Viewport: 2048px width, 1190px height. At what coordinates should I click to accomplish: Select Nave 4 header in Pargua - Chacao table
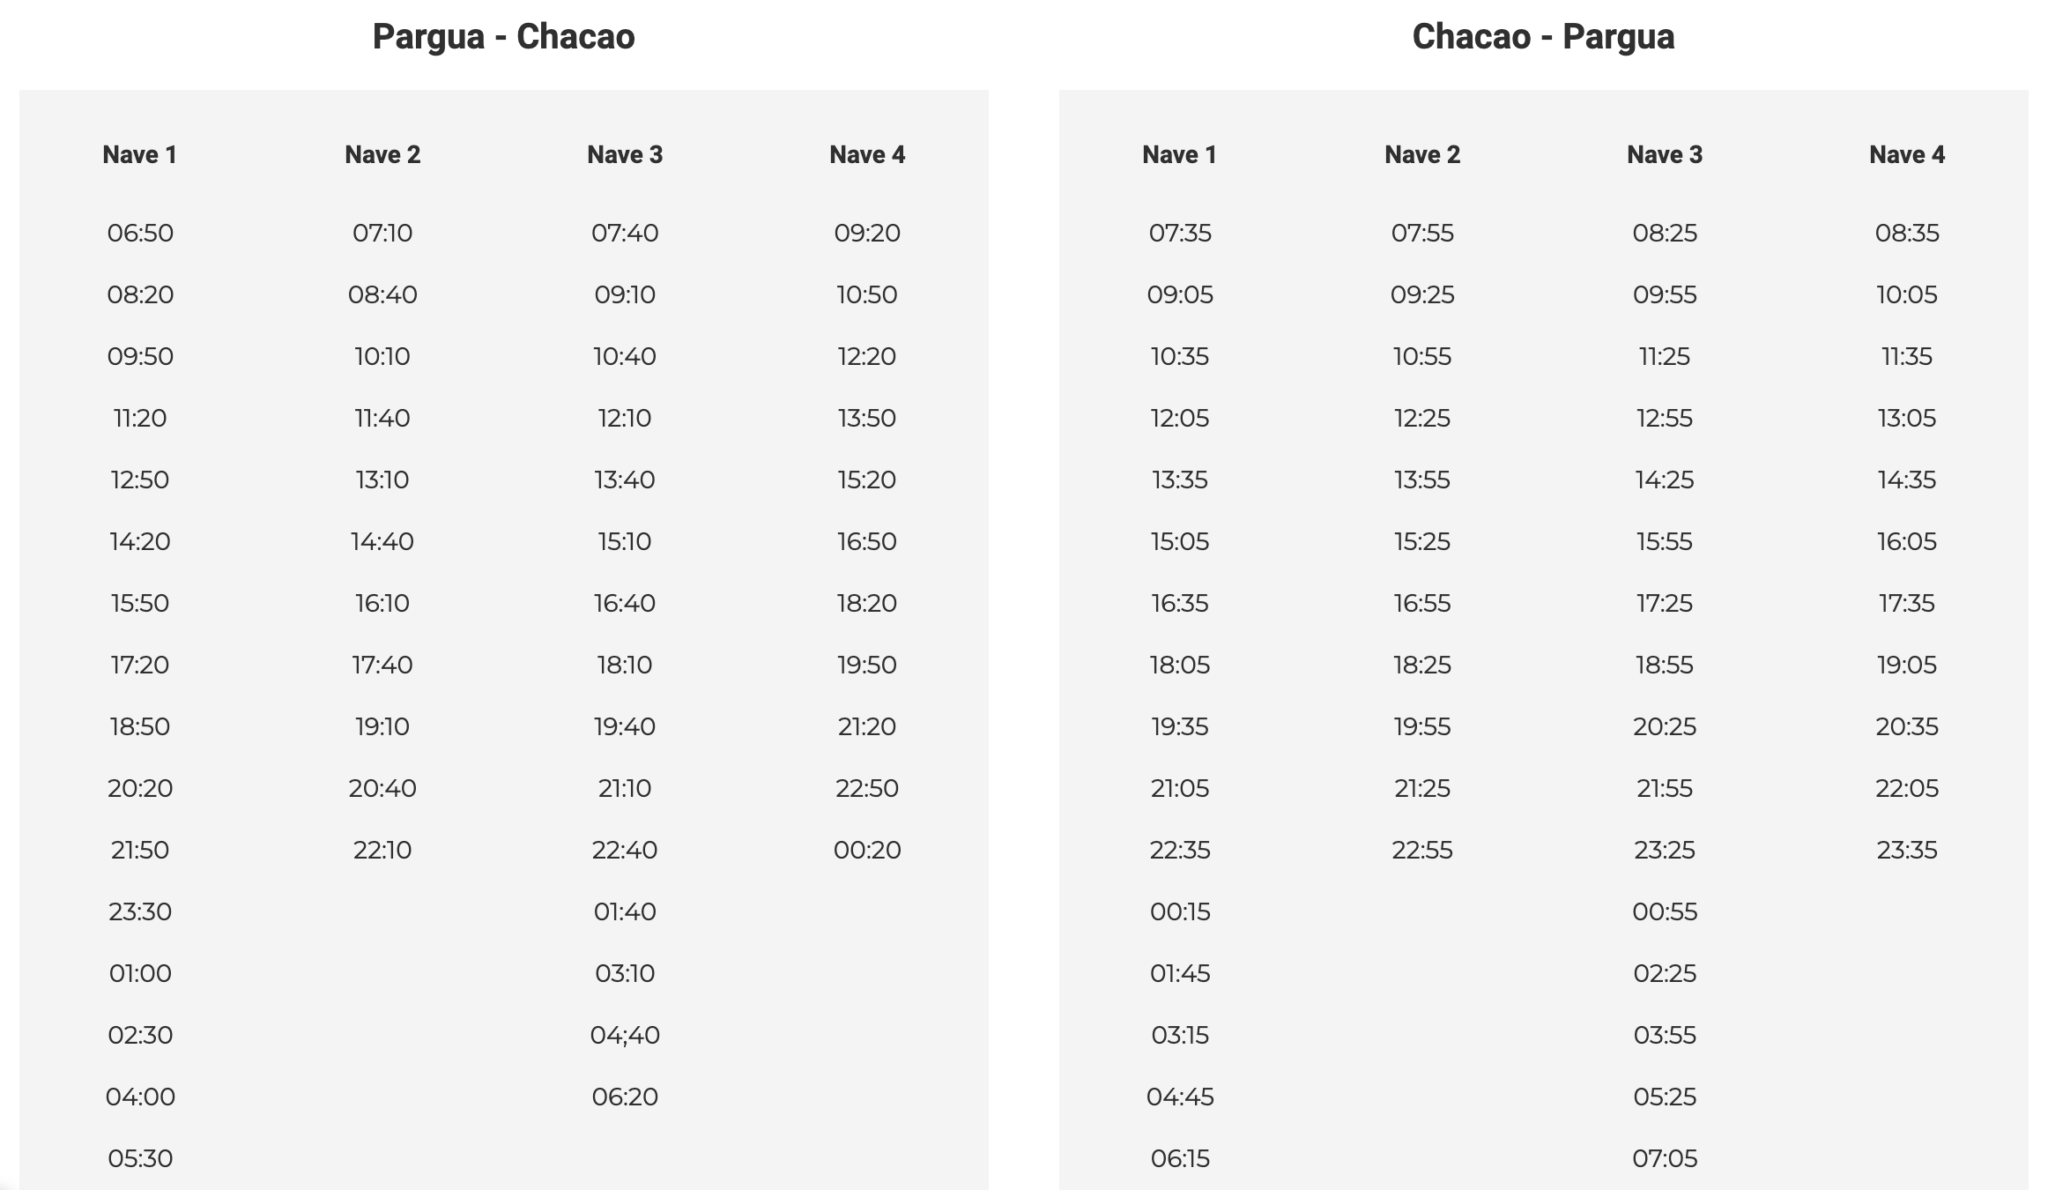[x=867, y=155]
